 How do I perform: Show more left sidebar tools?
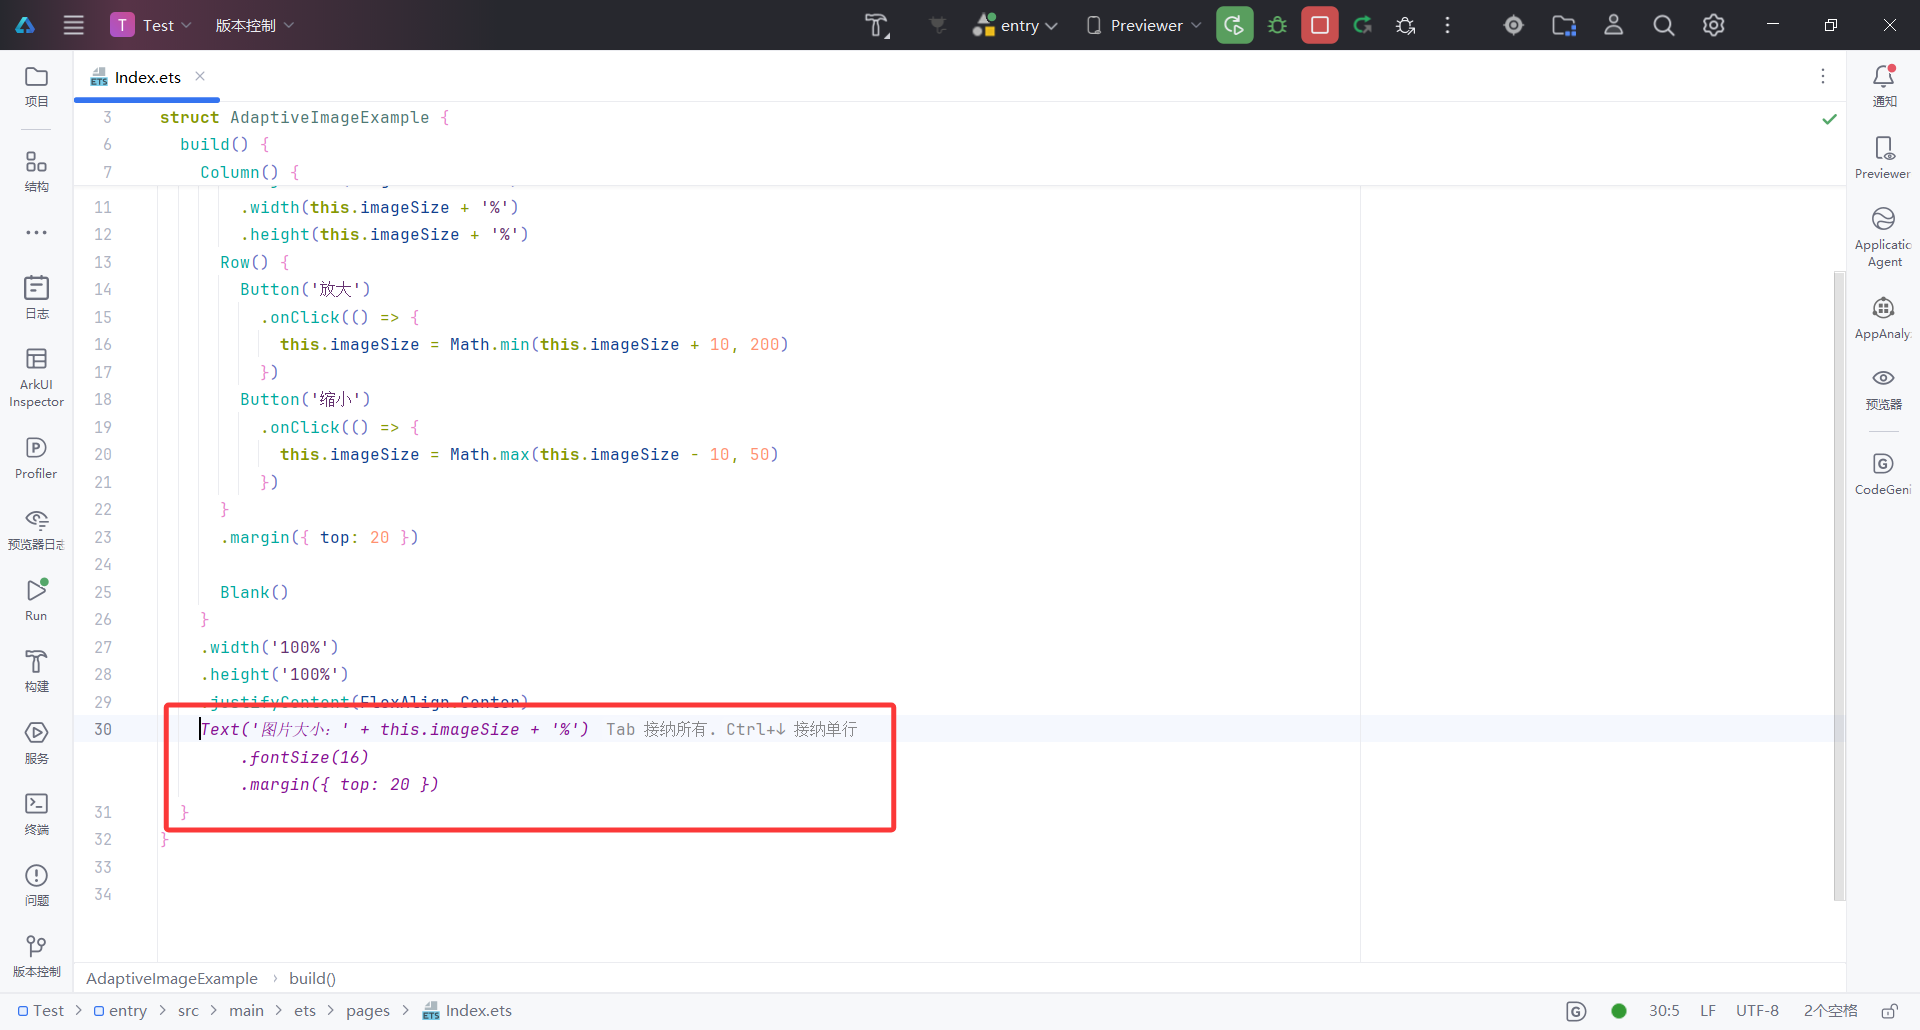(x=36, y=233)
